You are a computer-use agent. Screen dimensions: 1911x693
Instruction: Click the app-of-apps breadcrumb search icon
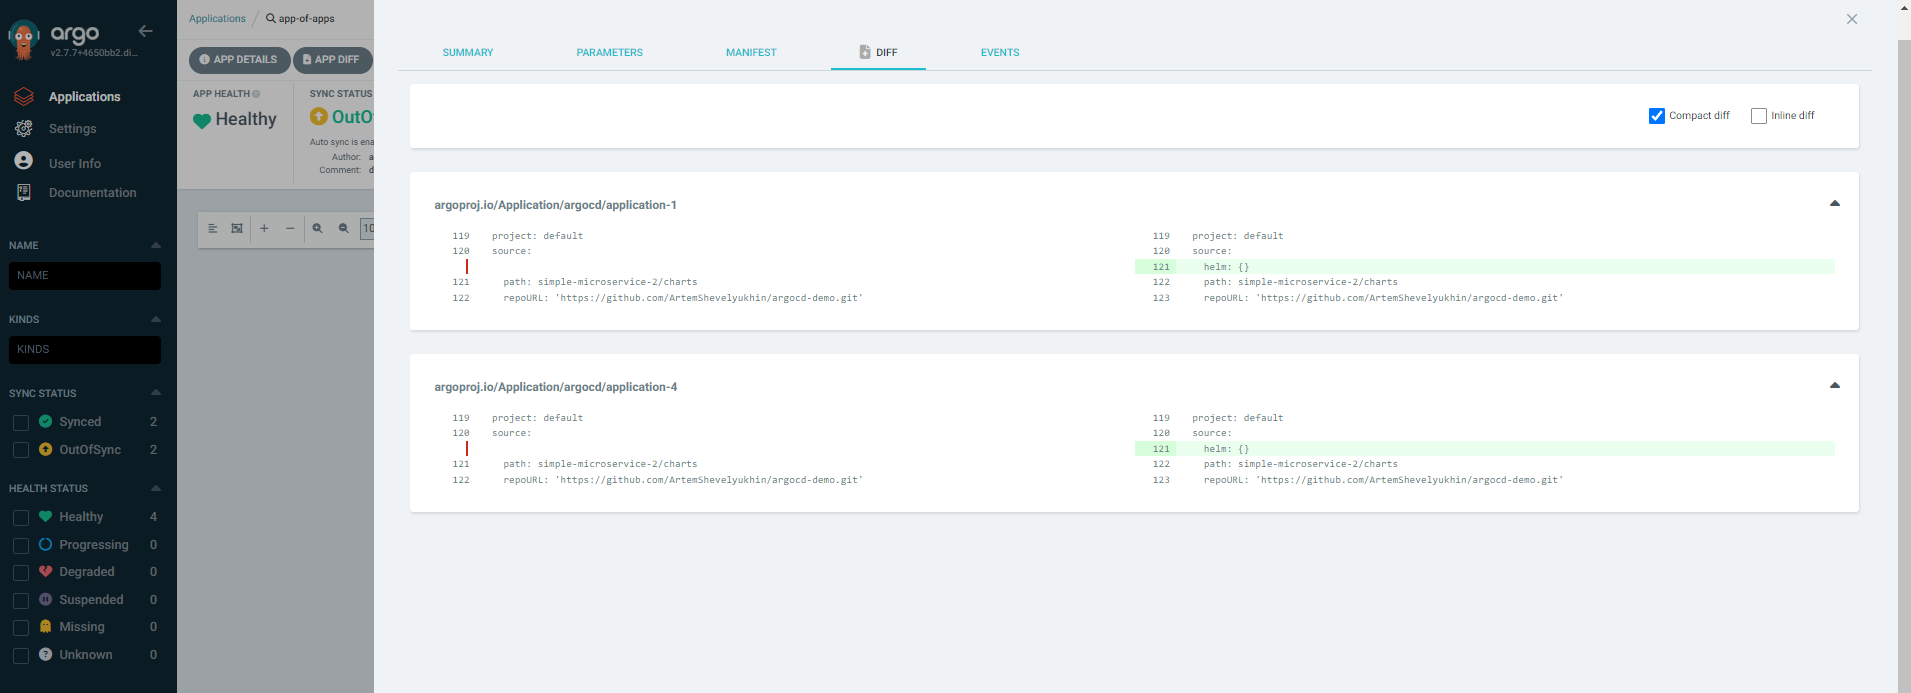point(271,18)
